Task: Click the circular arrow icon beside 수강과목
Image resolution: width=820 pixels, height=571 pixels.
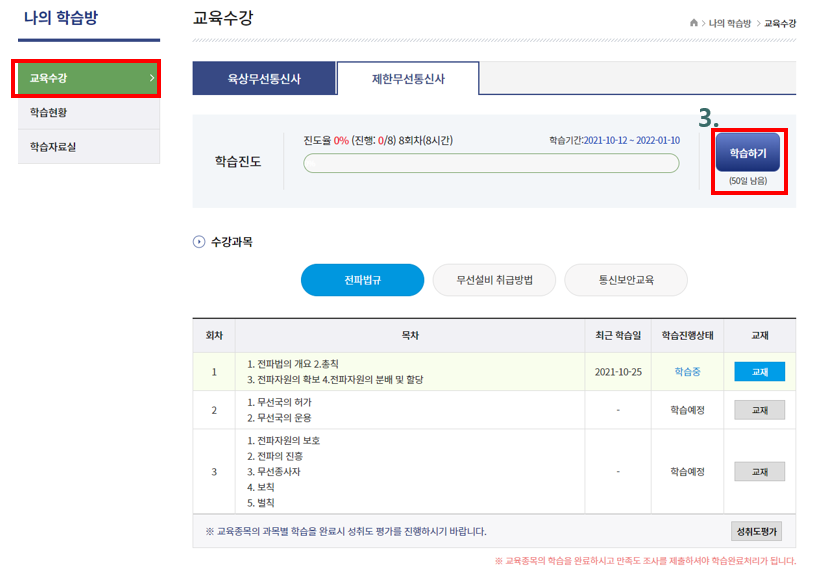Action: tap(198, 242)
